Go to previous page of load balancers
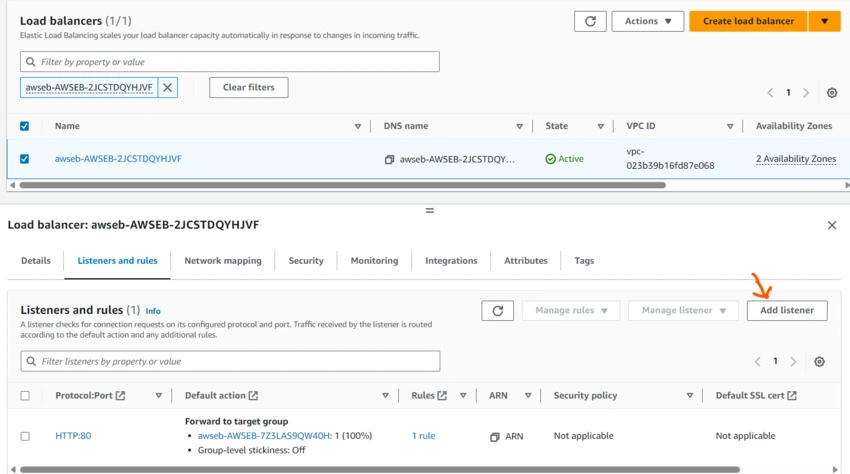 pos(770,93)
